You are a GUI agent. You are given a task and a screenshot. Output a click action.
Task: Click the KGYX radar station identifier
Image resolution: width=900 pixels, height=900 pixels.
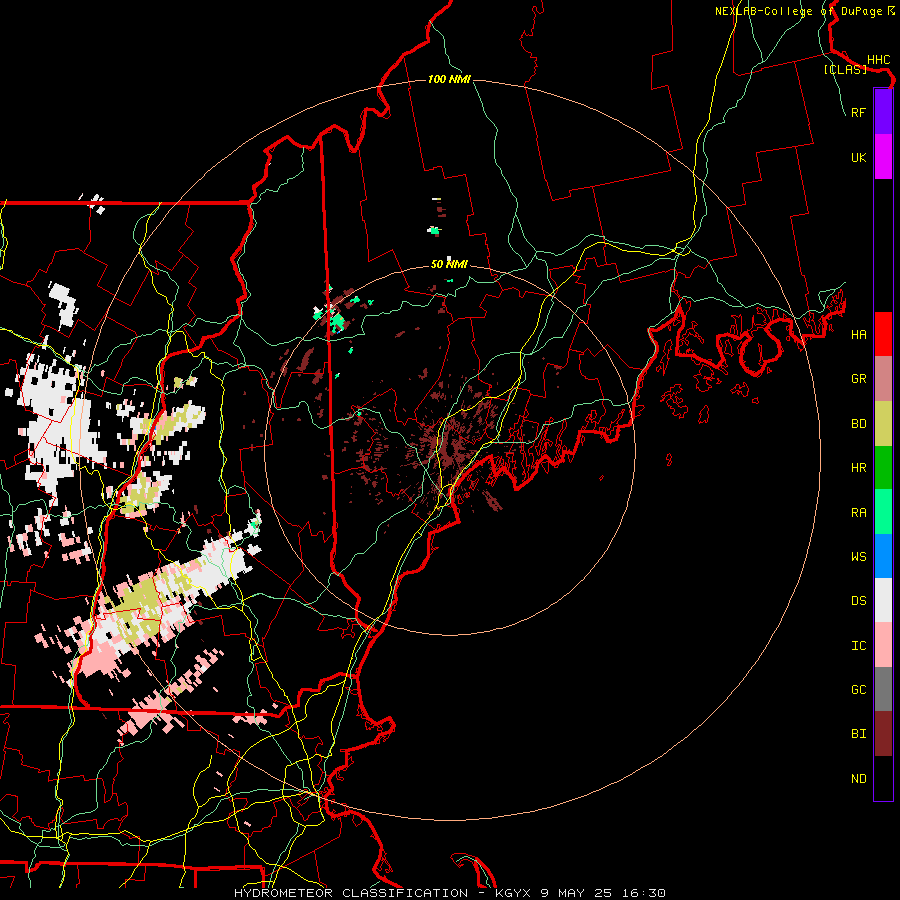513,893
